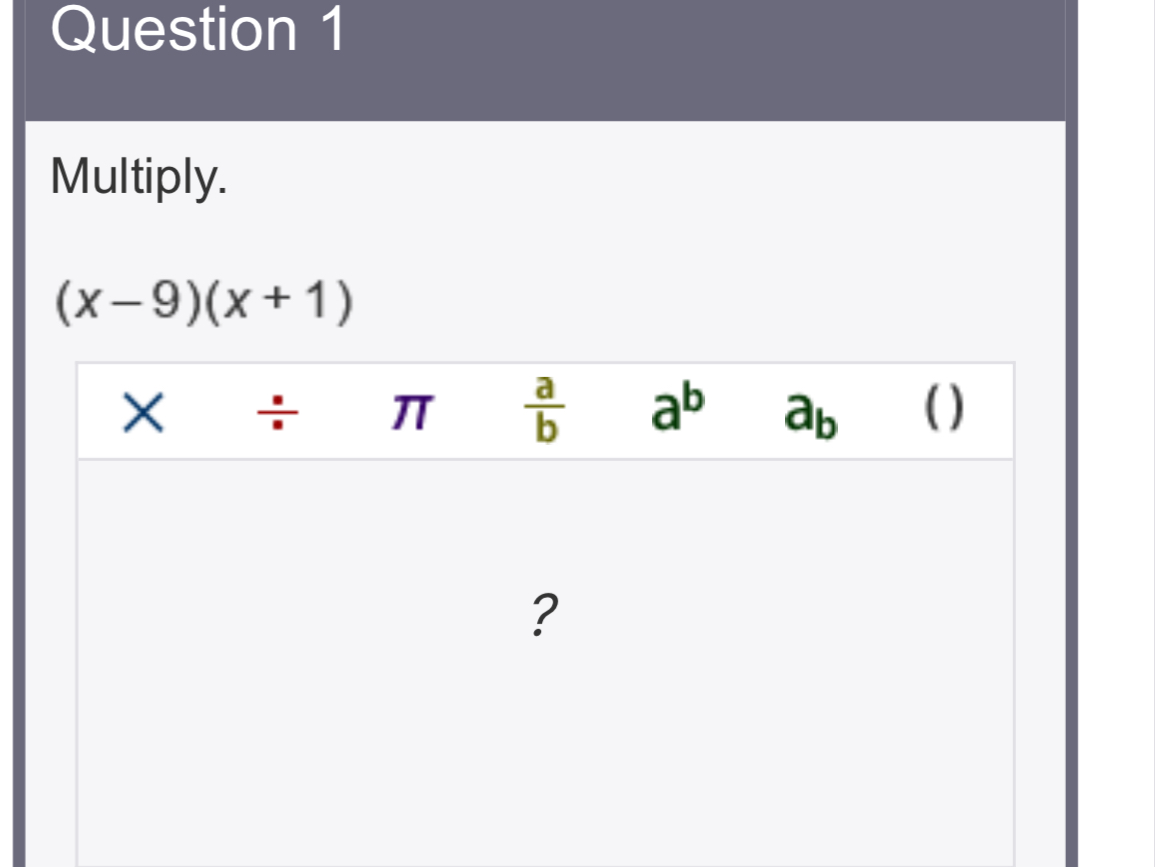The image size is (1155, 867).
Task: Click the question mark placeholder
Action: pos(545,617)
